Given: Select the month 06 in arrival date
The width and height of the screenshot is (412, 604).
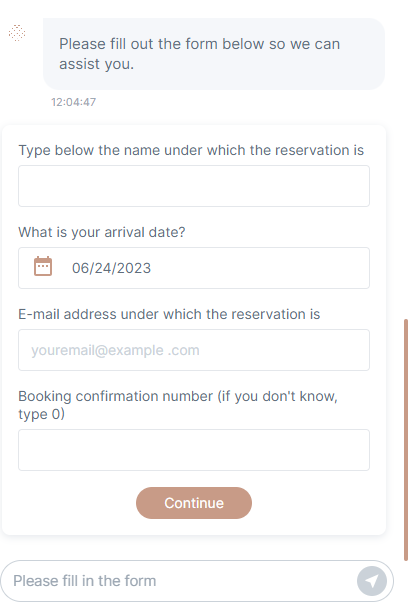Looking at the screenshot, I should pyautogui.click(x=80, y=268).
